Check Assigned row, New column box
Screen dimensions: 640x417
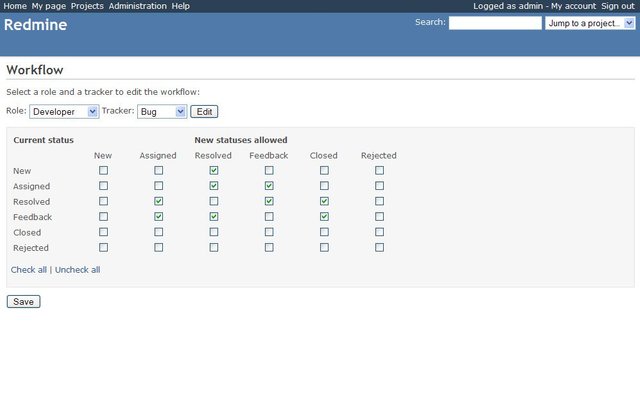point(103,186)
